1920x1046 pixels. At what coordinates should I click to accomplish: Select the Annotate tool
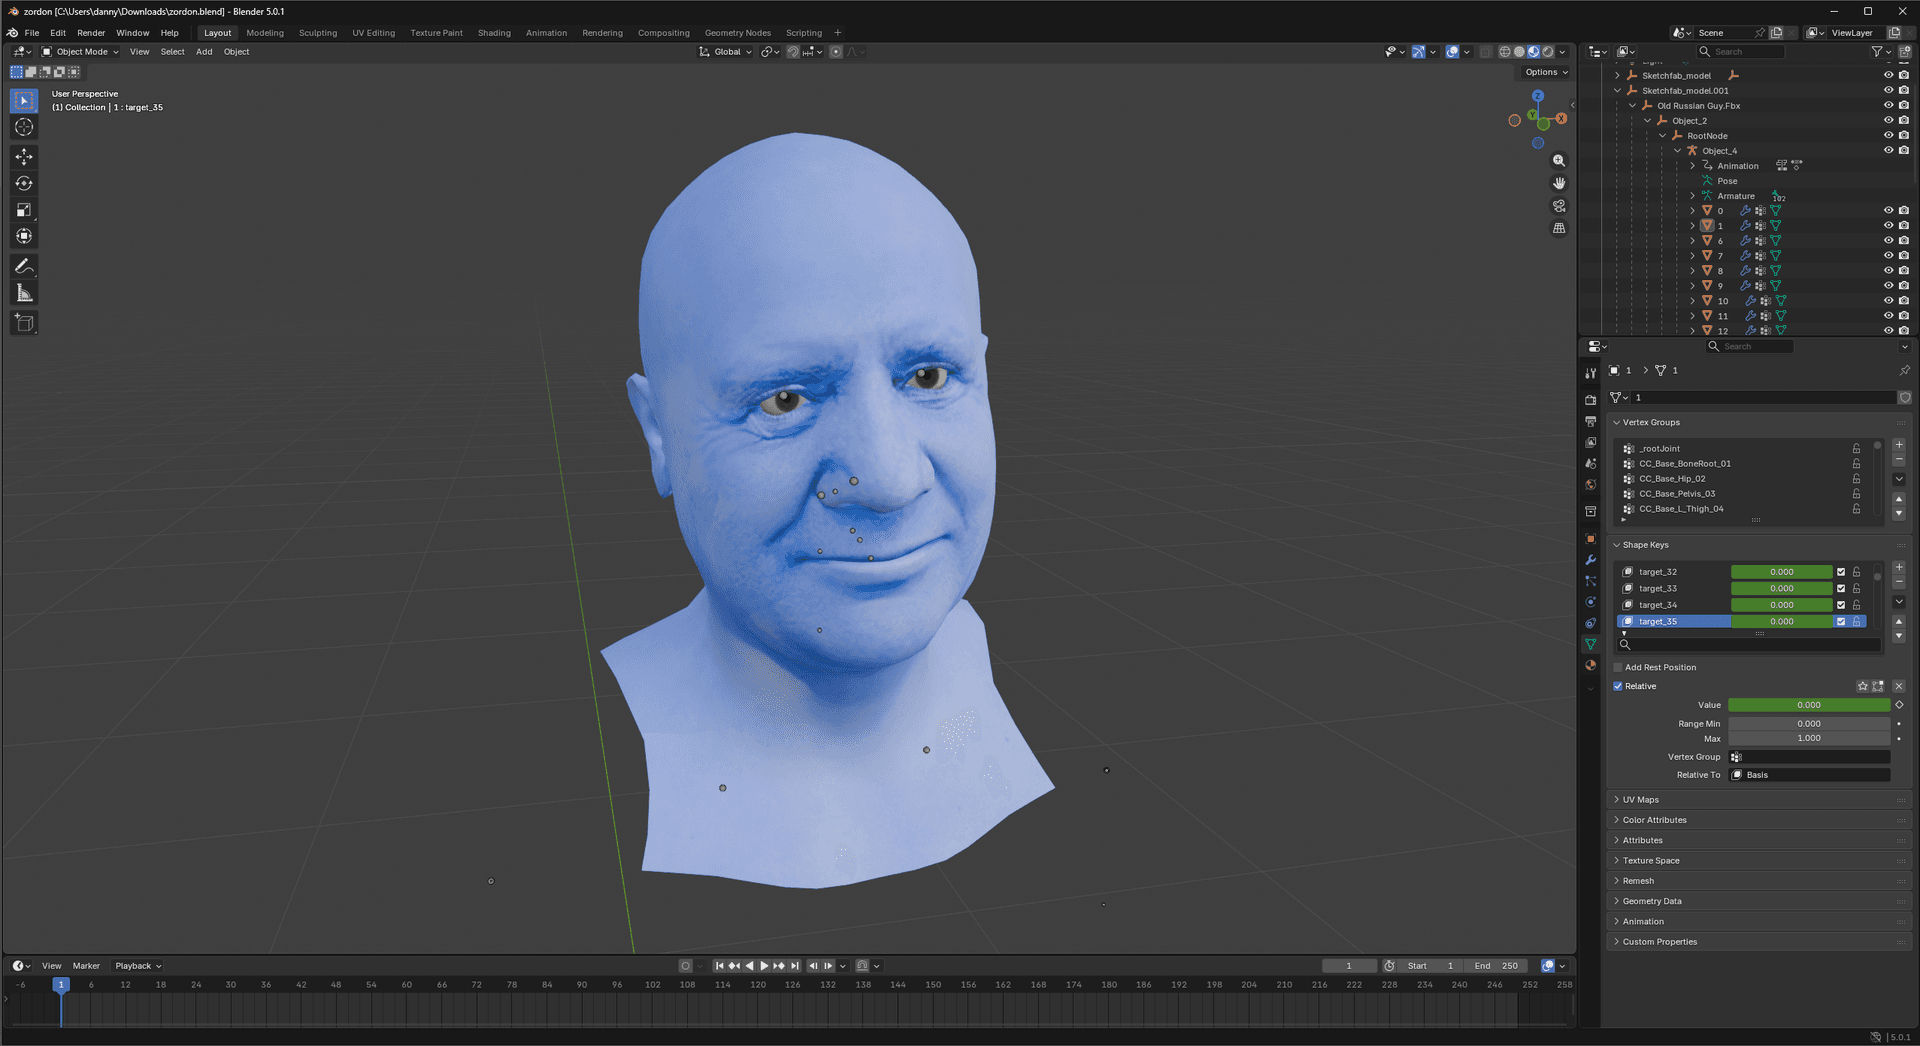click(x=24, y=266)
